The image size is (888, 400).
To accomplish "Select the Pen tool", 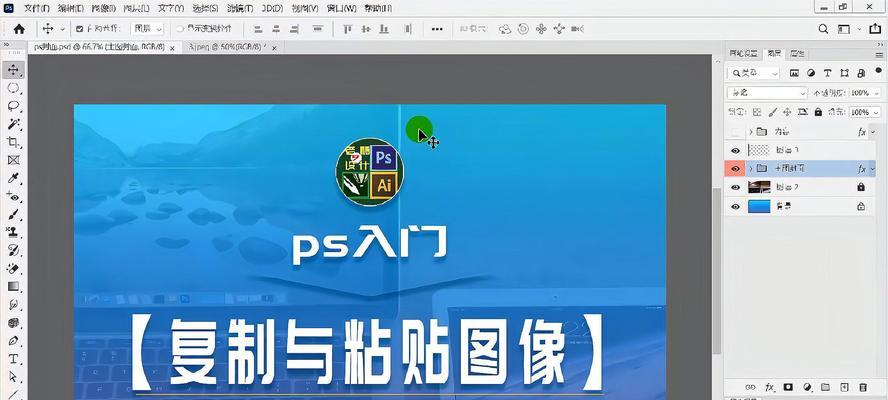I will click(x=13, y=341).
